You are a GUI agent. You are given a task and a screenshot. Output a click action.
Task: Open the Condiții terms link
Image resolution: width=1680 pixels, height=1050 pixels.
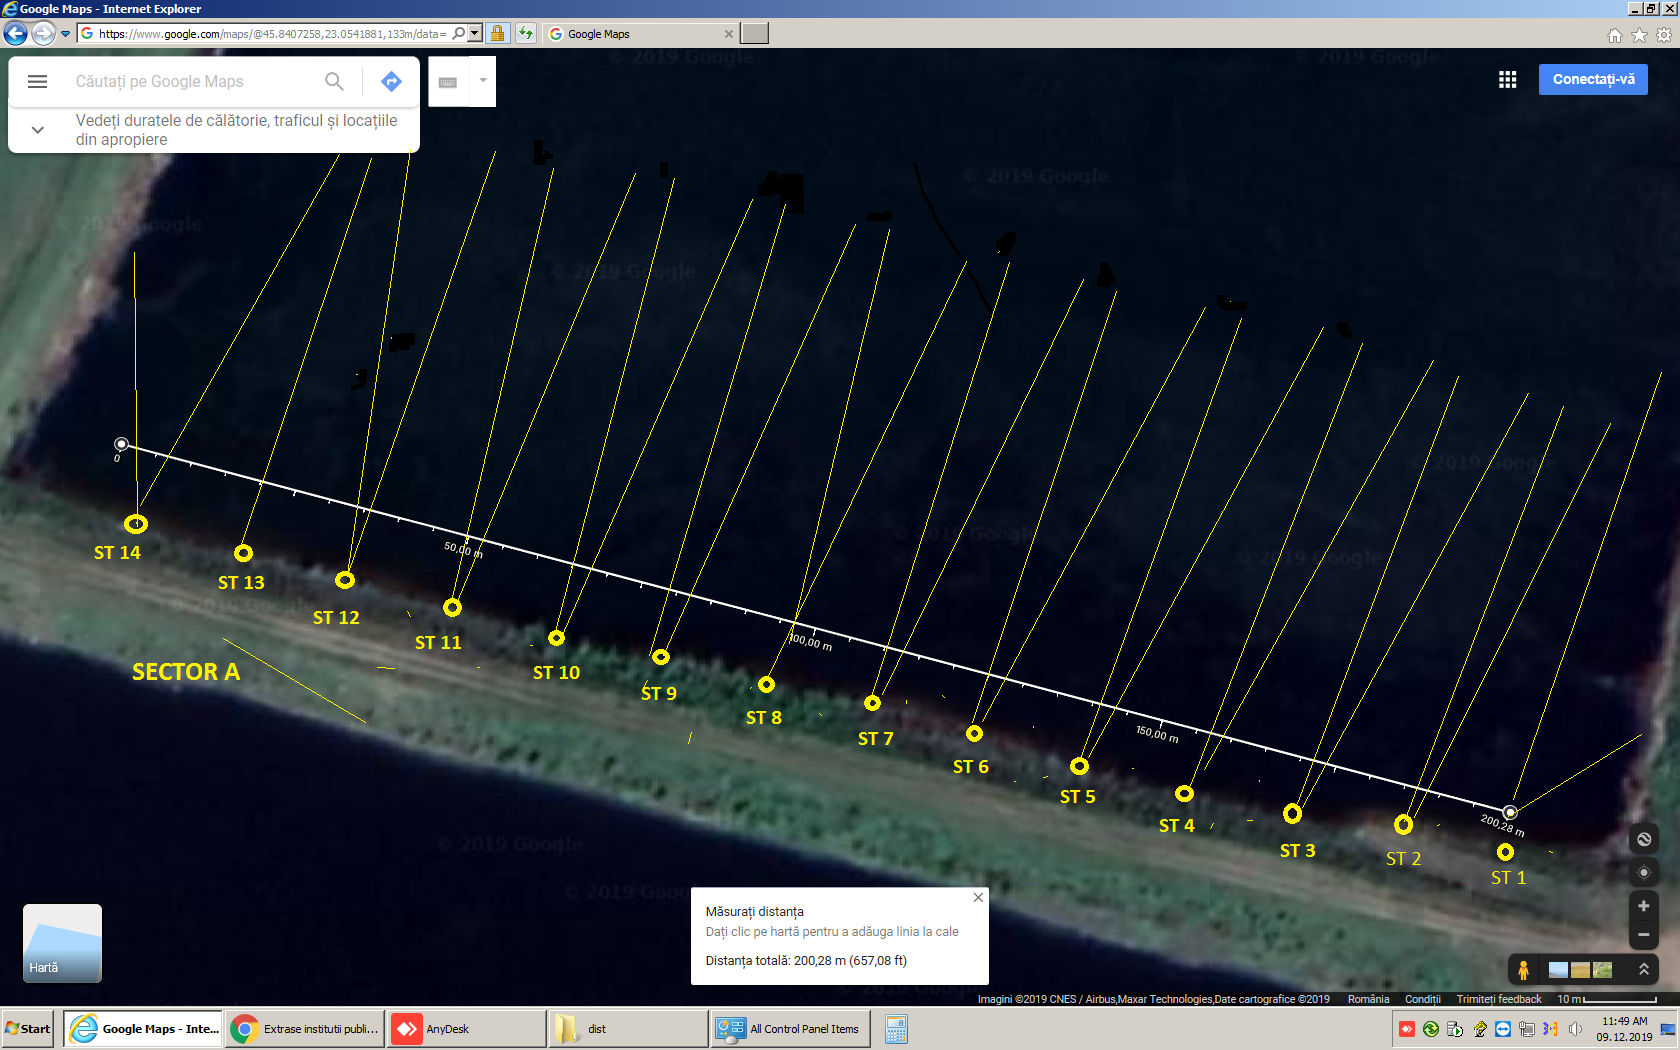coord(1422,999)
